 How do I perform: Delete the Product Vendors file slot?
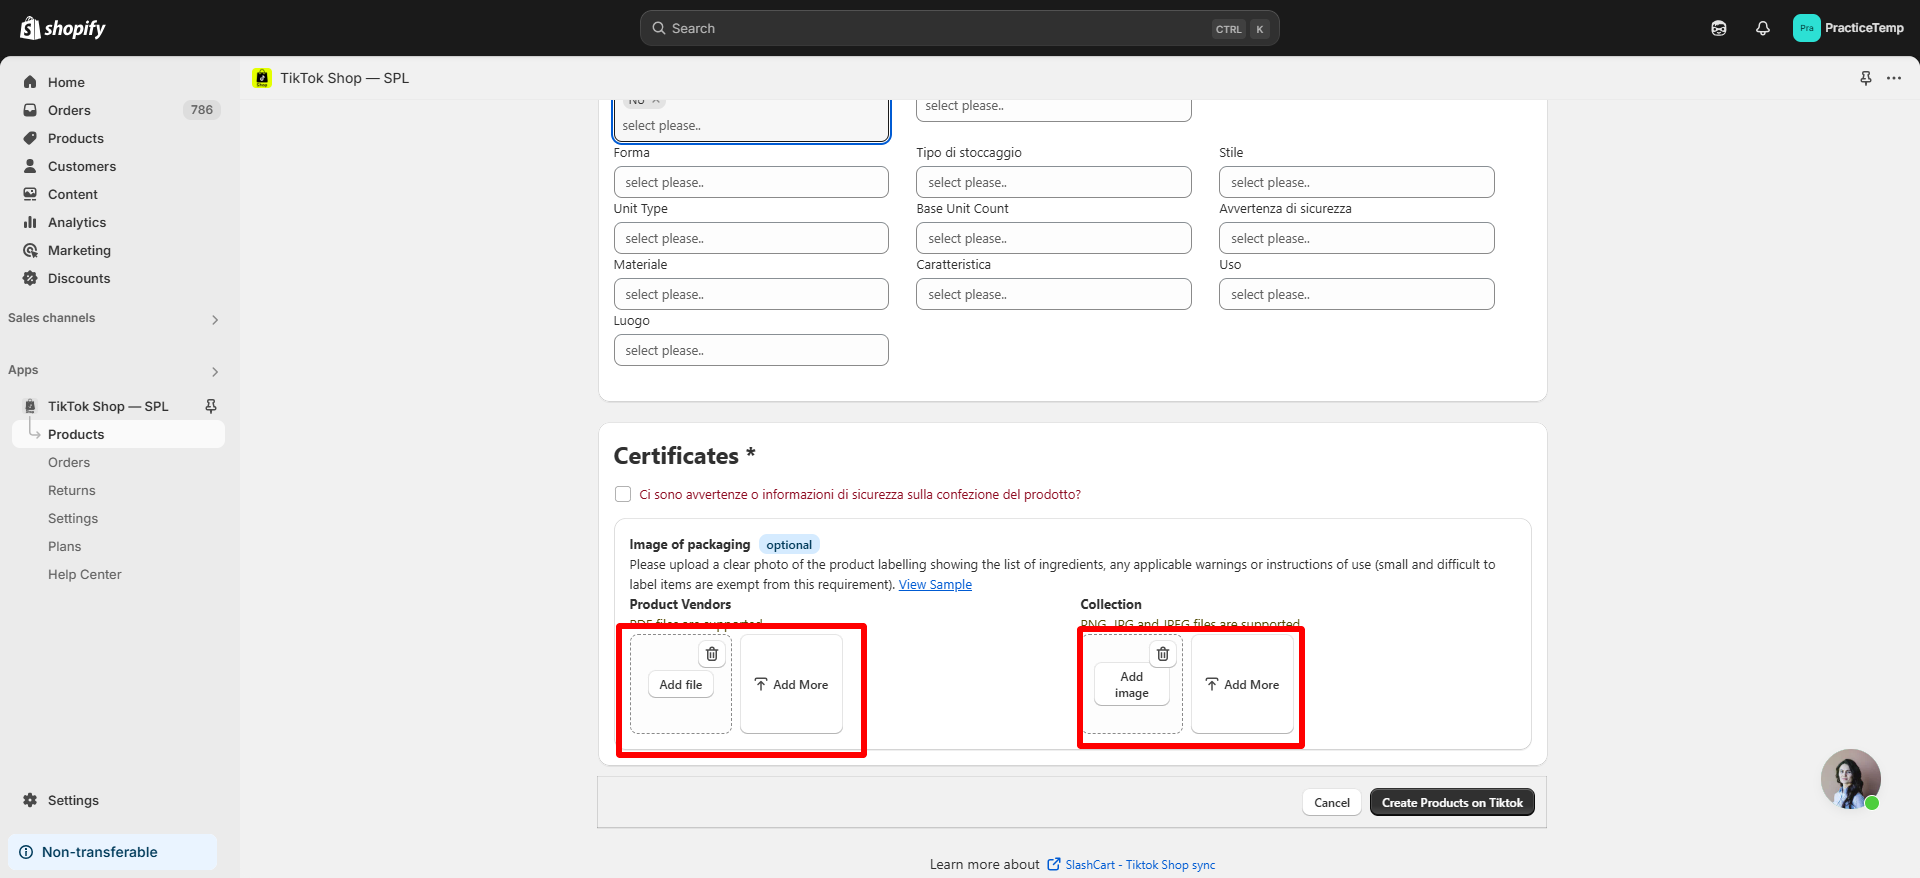[712, 654]
